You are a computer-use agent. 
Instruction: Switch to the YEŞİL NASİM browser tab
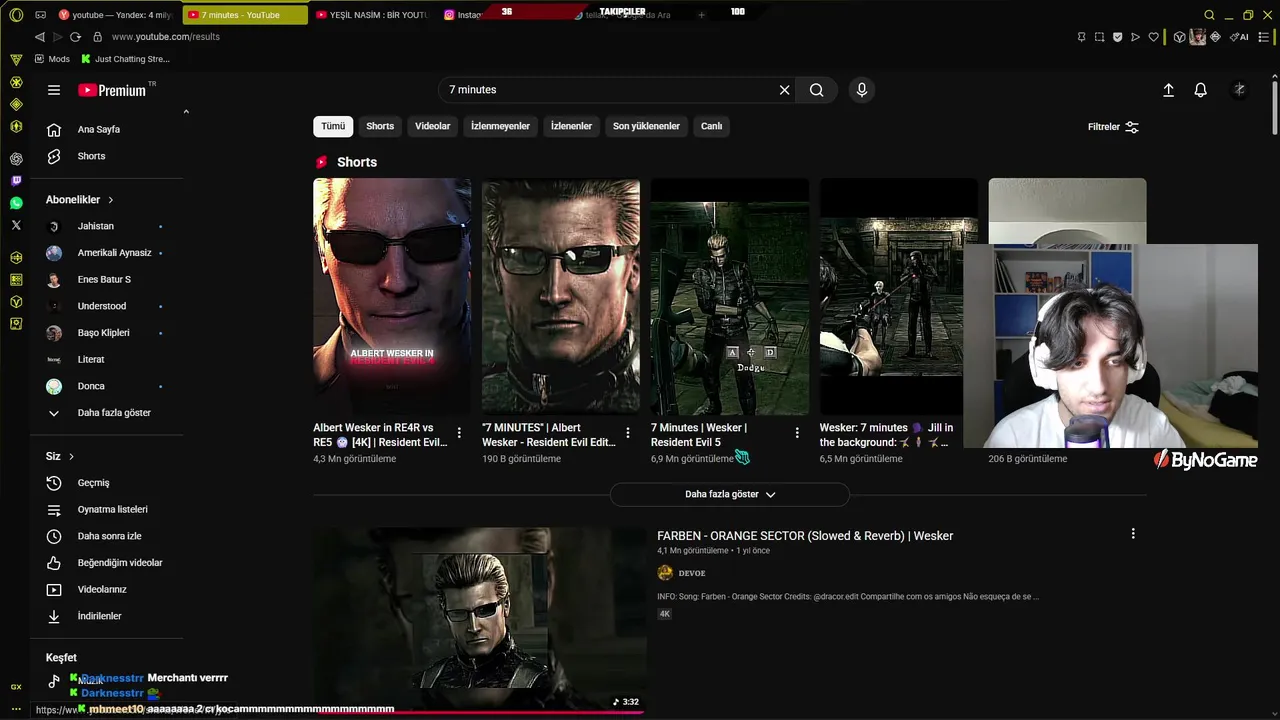(372, 15)
